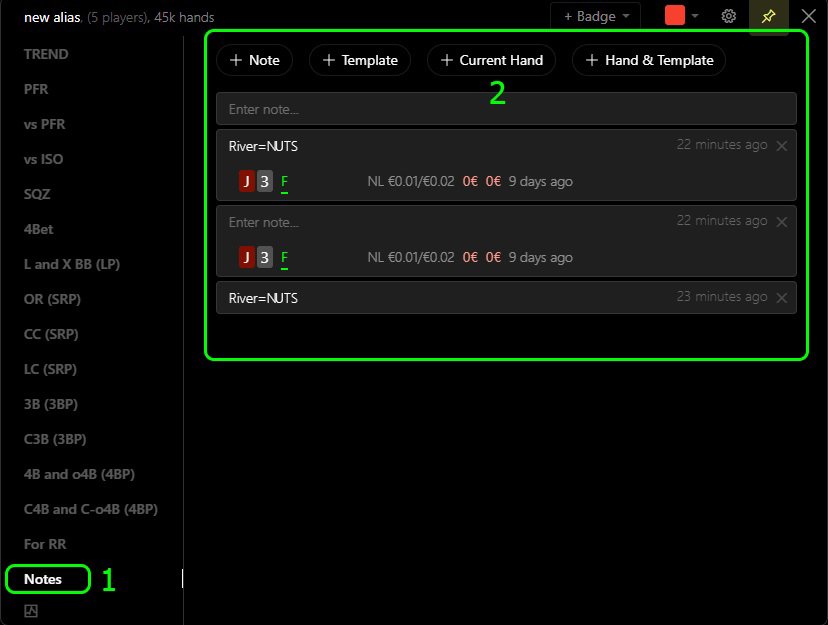Viewport: 828px width, 625px height.
Task: Click the + Template button
Action: (x=360, y=60)
